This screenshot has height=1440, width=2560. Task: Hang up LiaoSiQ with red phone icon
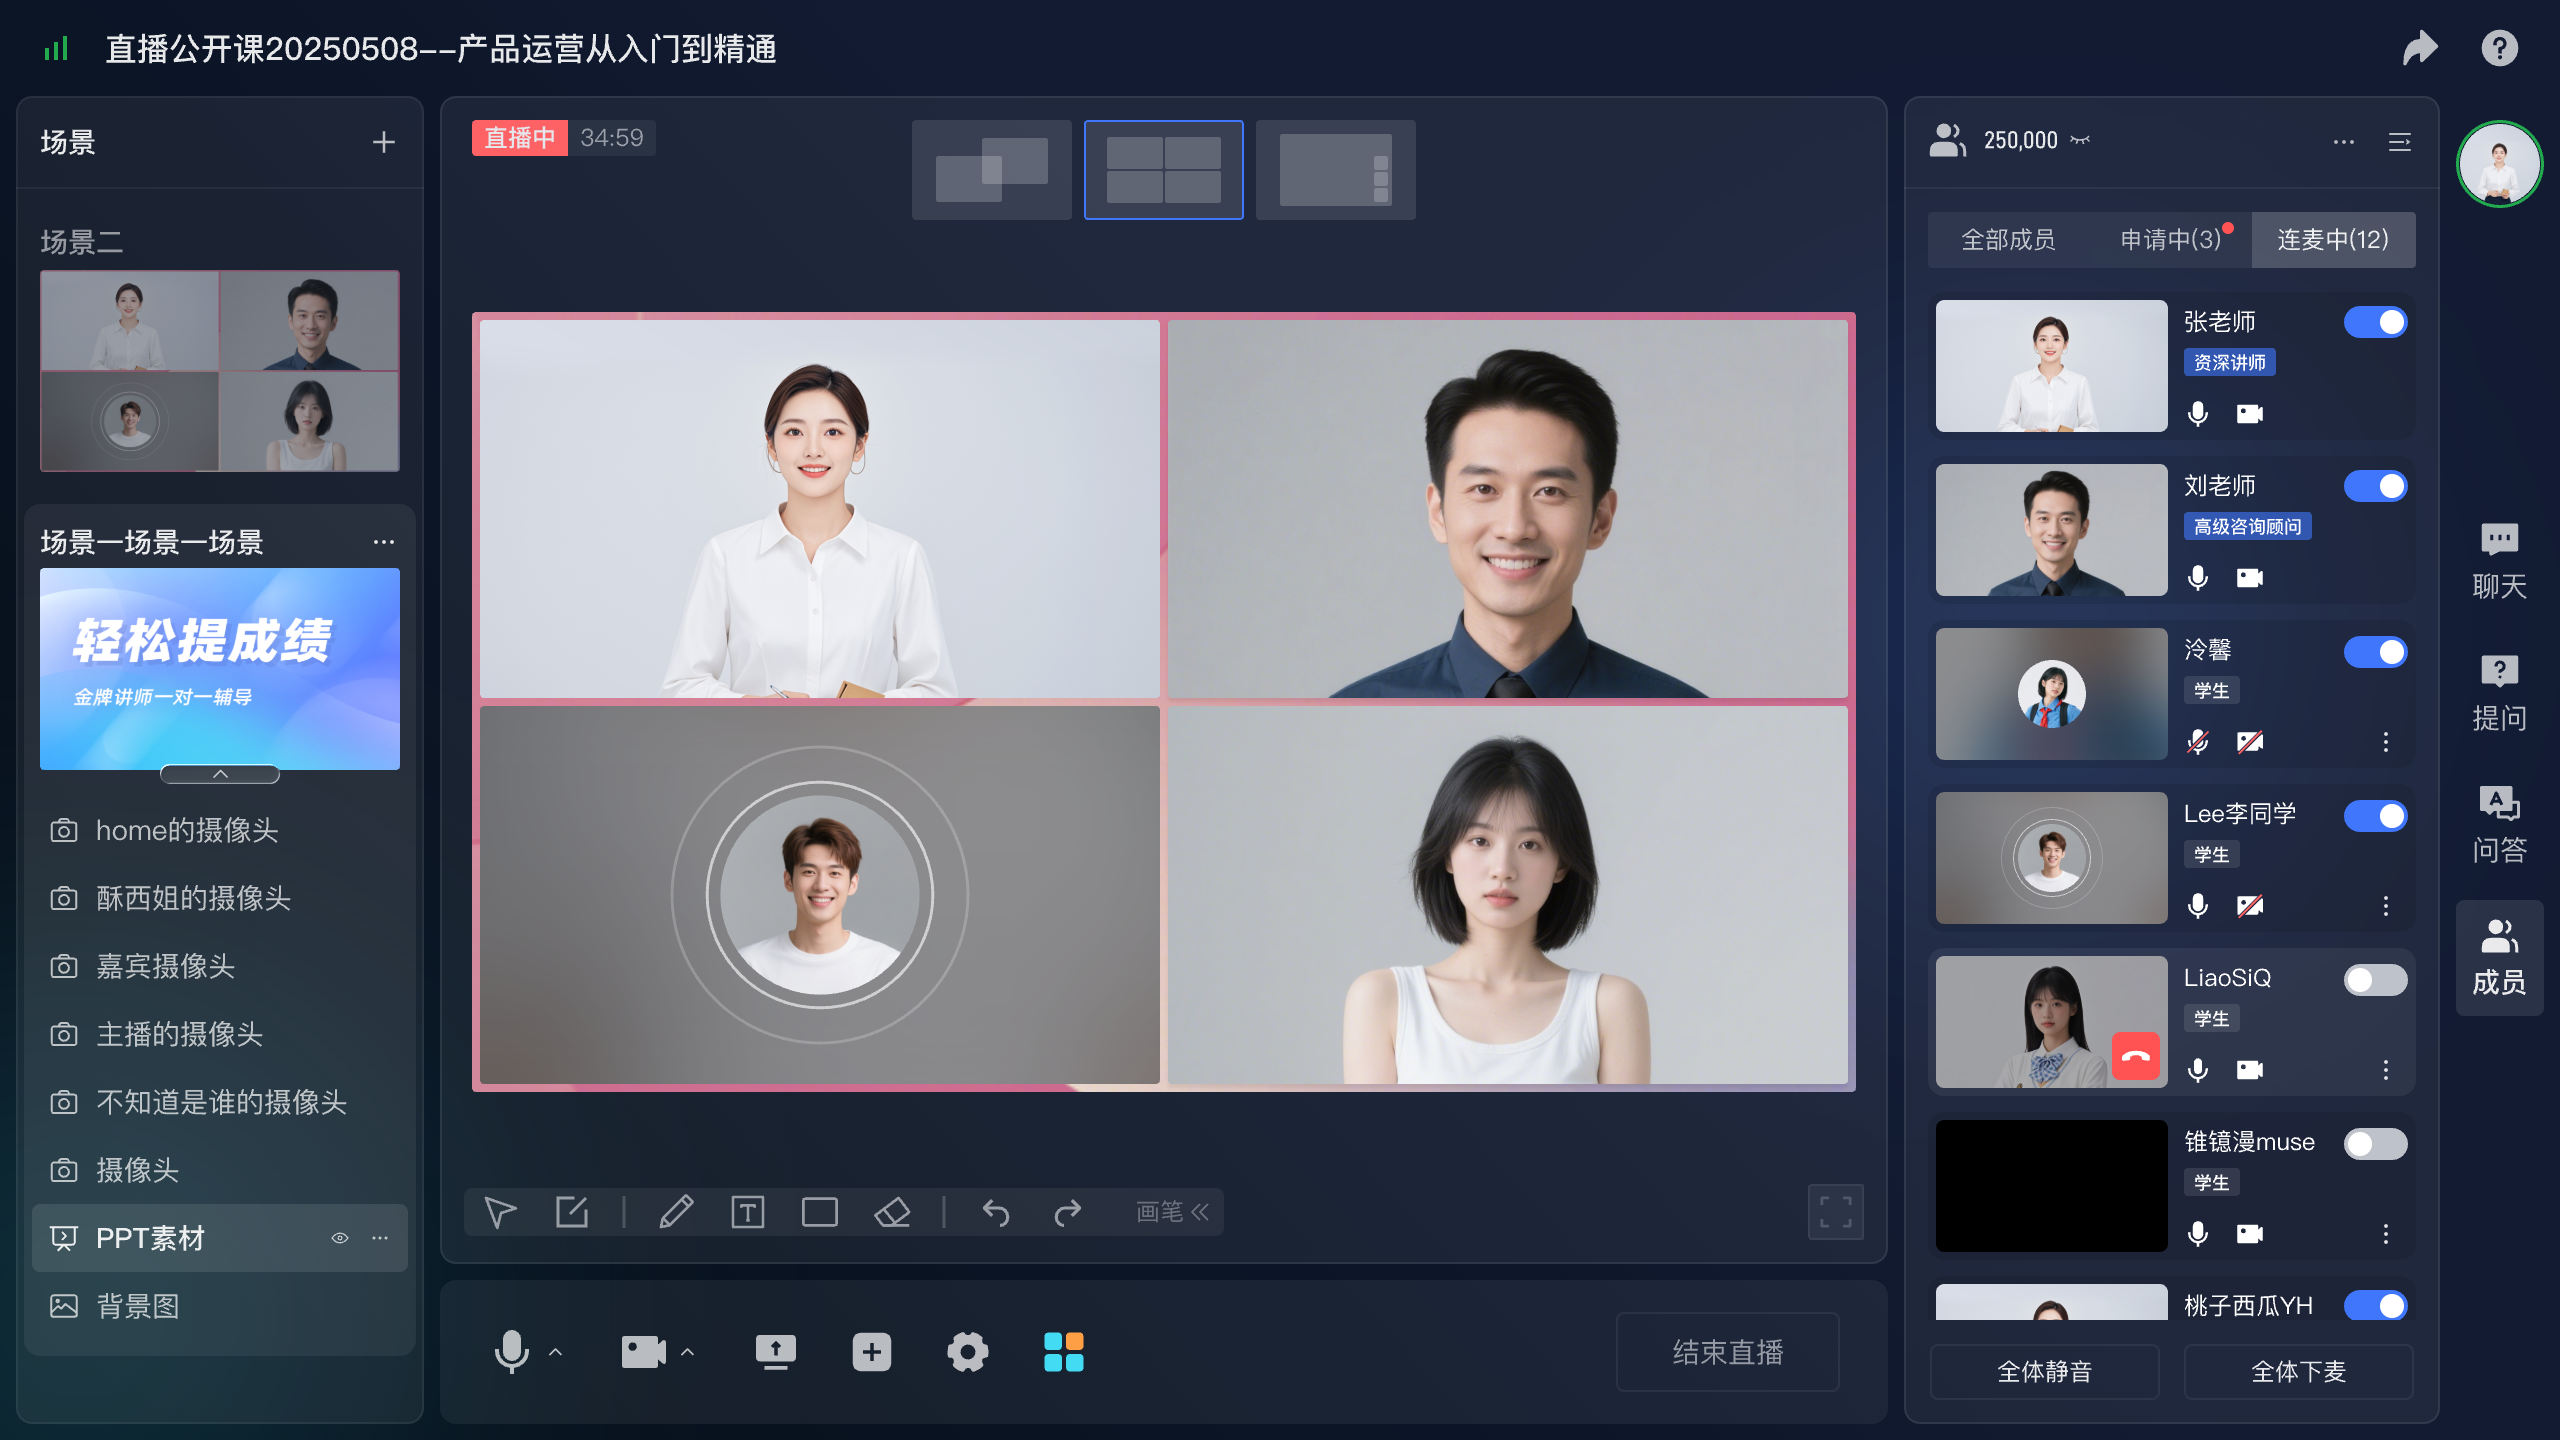click(x=2136, y=1056)
